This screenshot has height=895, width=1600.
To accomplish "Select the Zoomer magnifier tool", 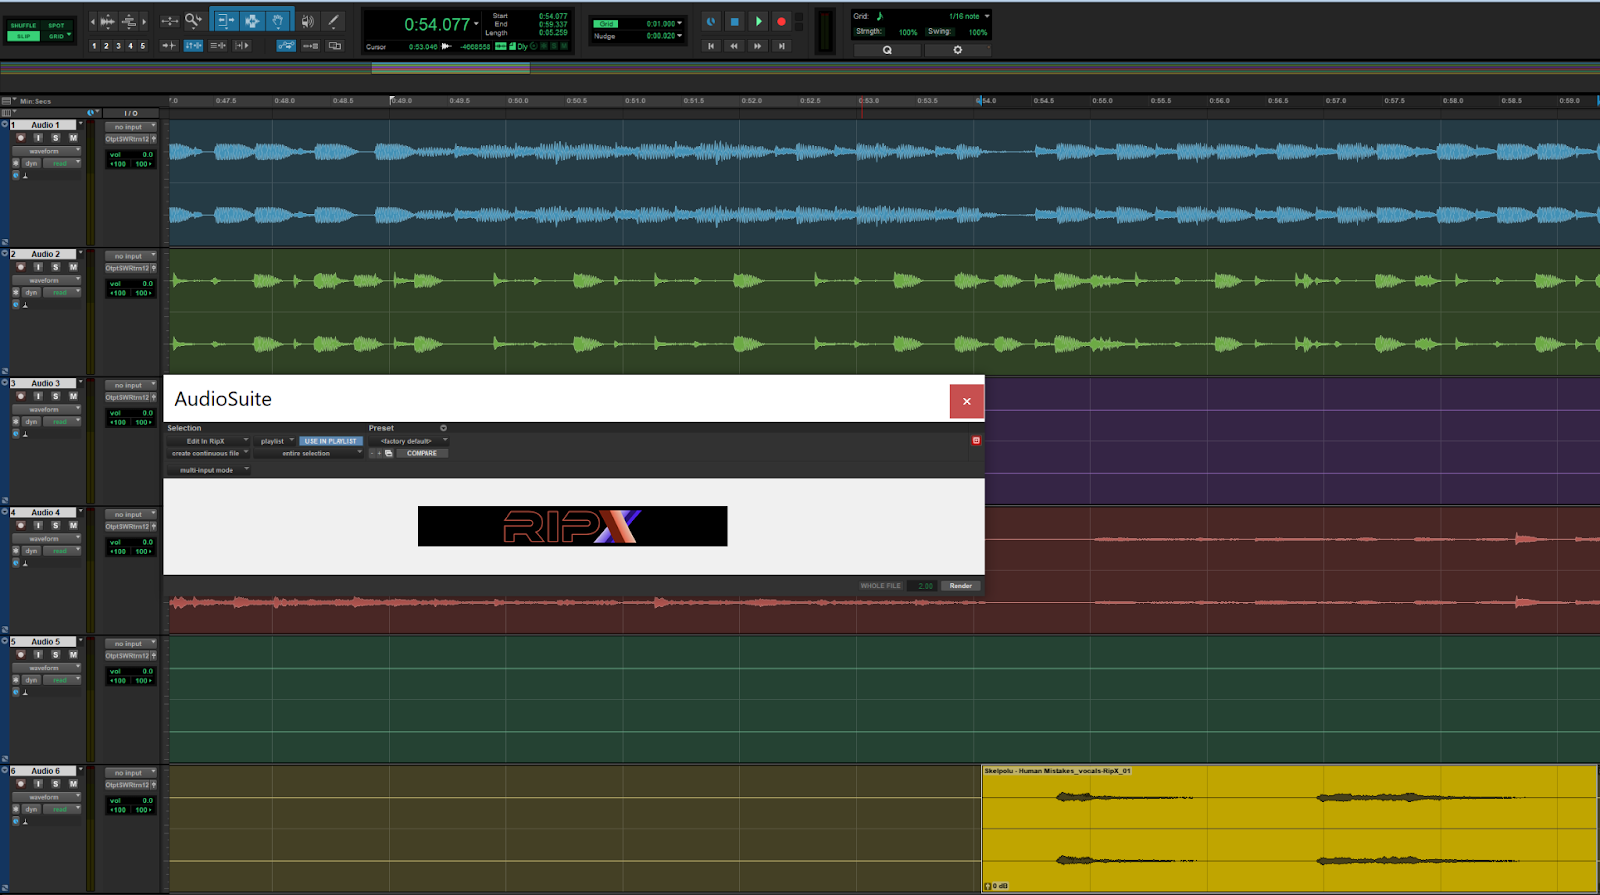I will click(193, 21).
